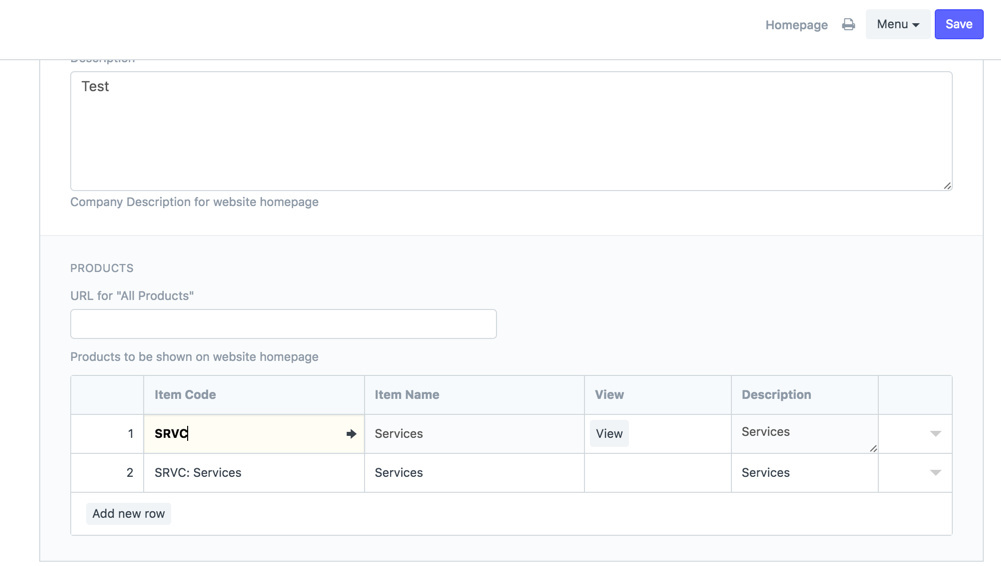Screen dimensions: 1001x566
Task: Click the Save button
Action: tap(959, 24)
